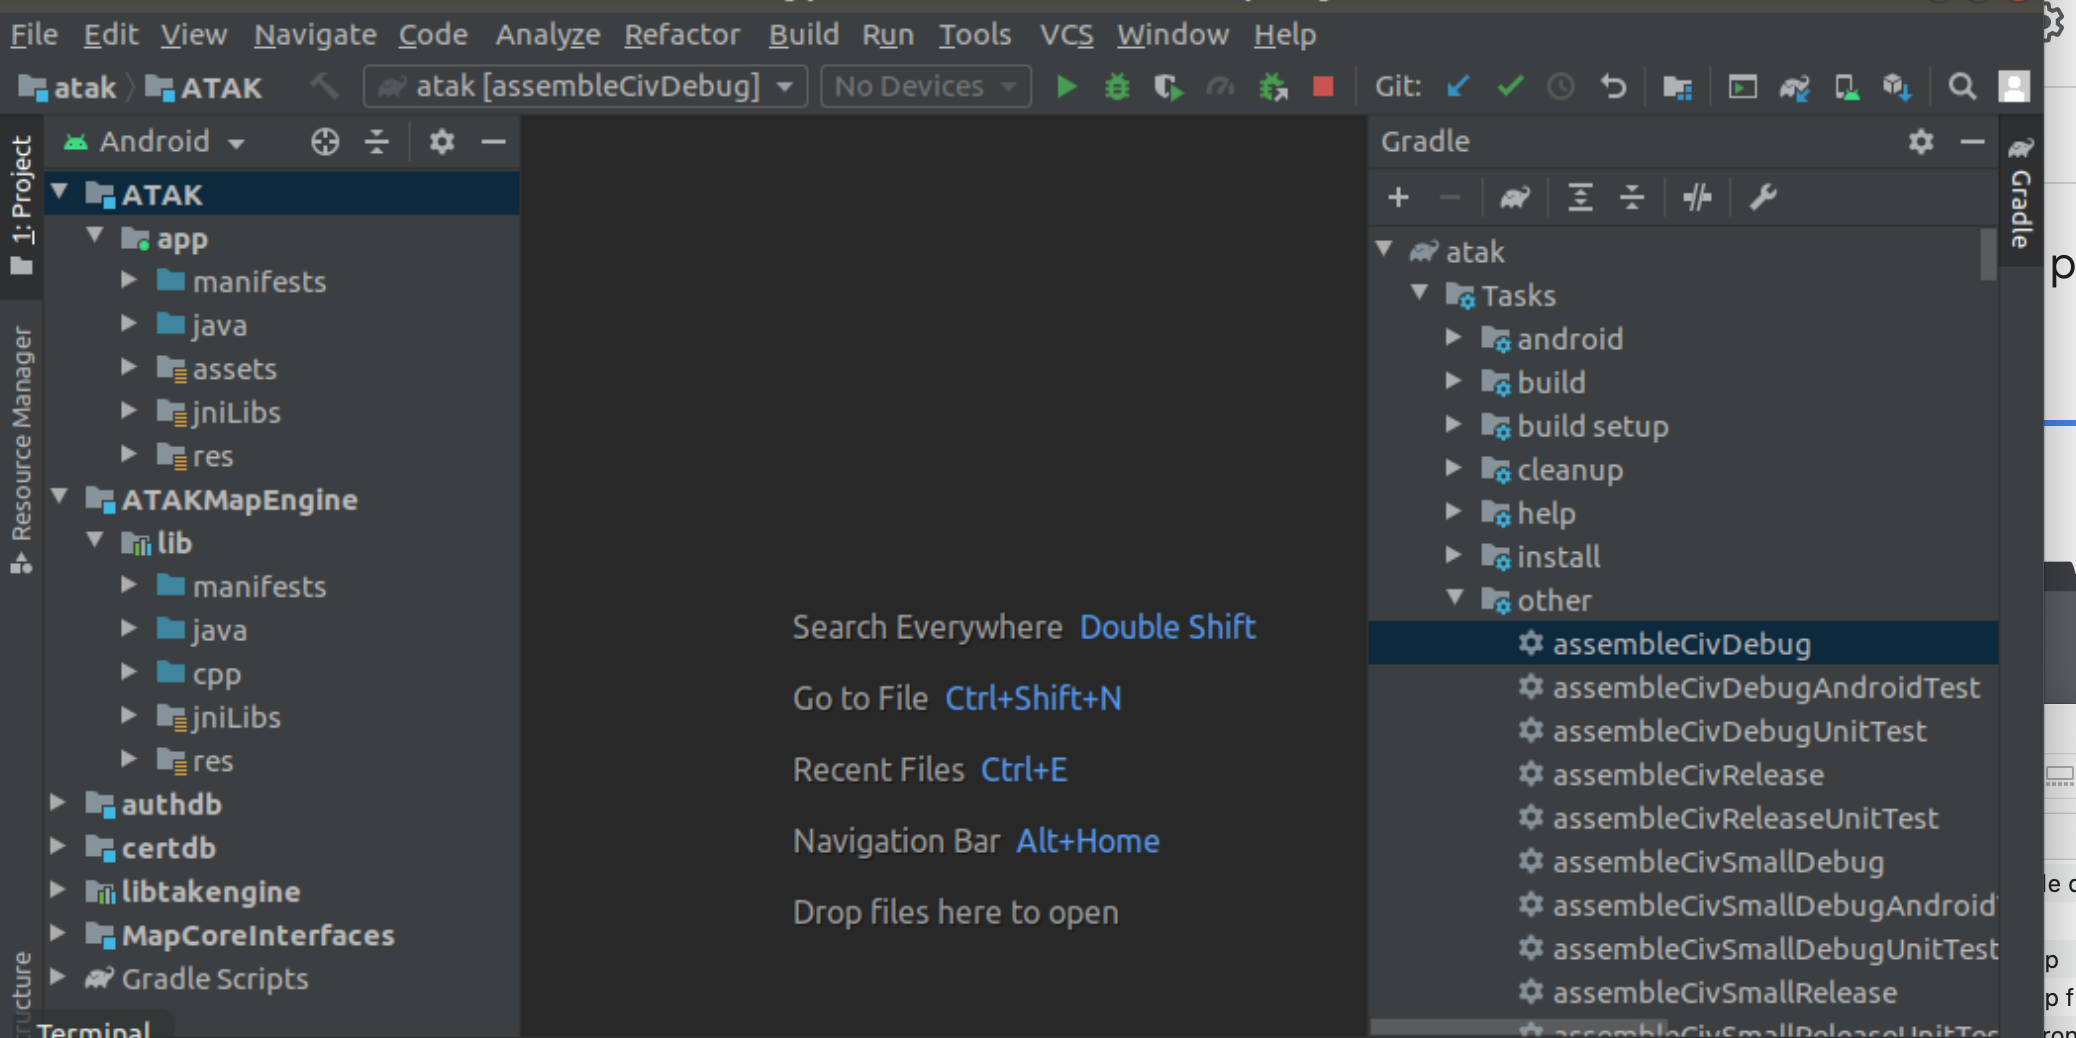Open the Run Anything icon

click(1743, 87)
